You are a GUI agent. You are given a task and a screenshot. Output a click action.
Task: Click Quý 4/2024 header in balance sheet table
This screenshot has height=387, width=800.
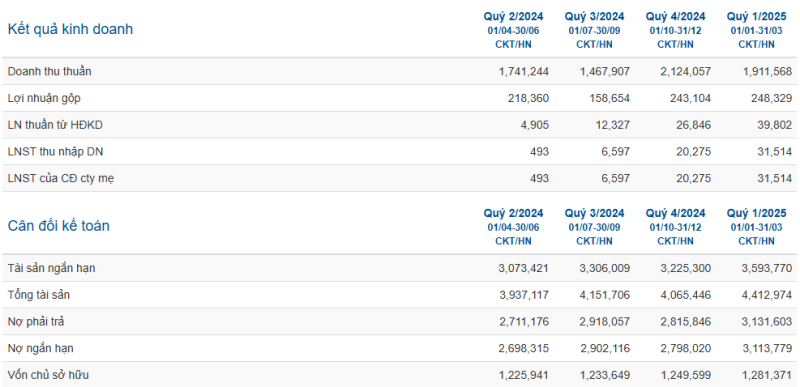coord(676,213)
